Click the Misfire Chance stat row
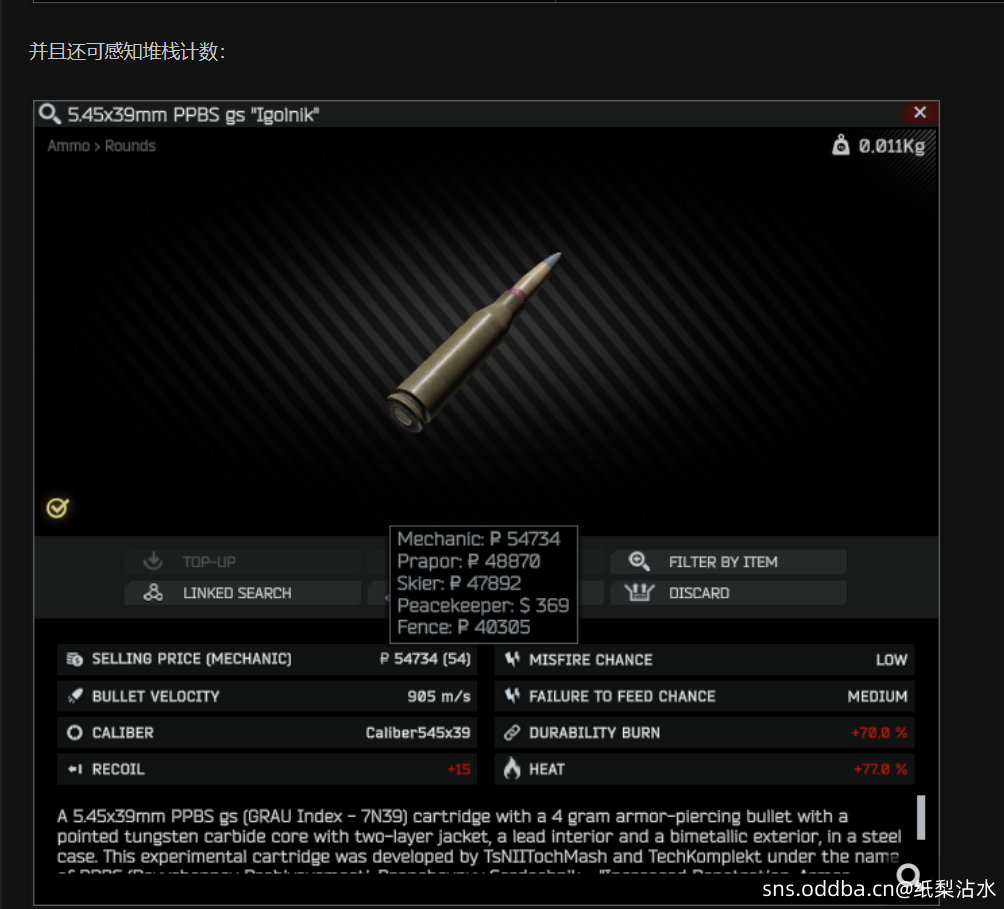Screen dimensions: 1004x909 click(x=704, y=659)
